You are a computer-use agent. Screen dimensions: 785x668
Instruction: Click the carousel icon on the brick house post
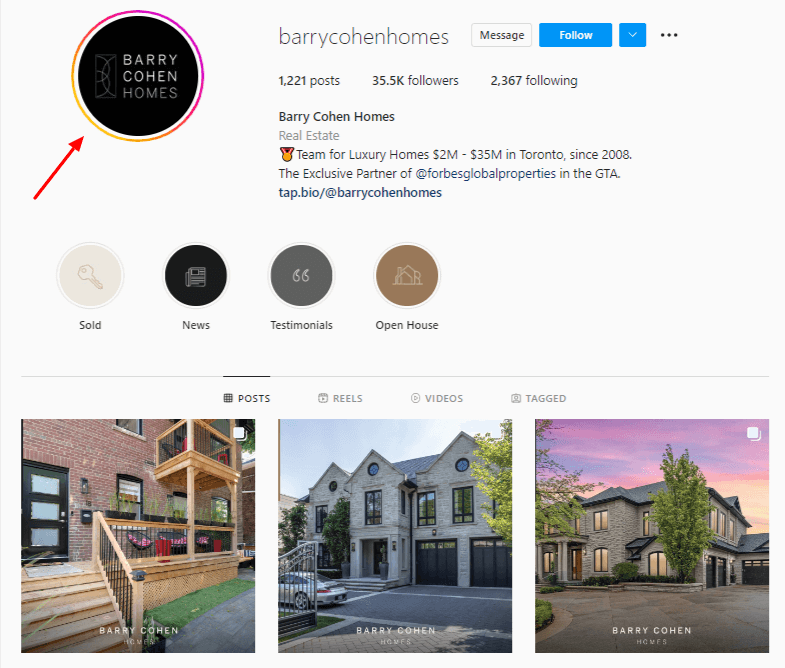tap(240, 433)
